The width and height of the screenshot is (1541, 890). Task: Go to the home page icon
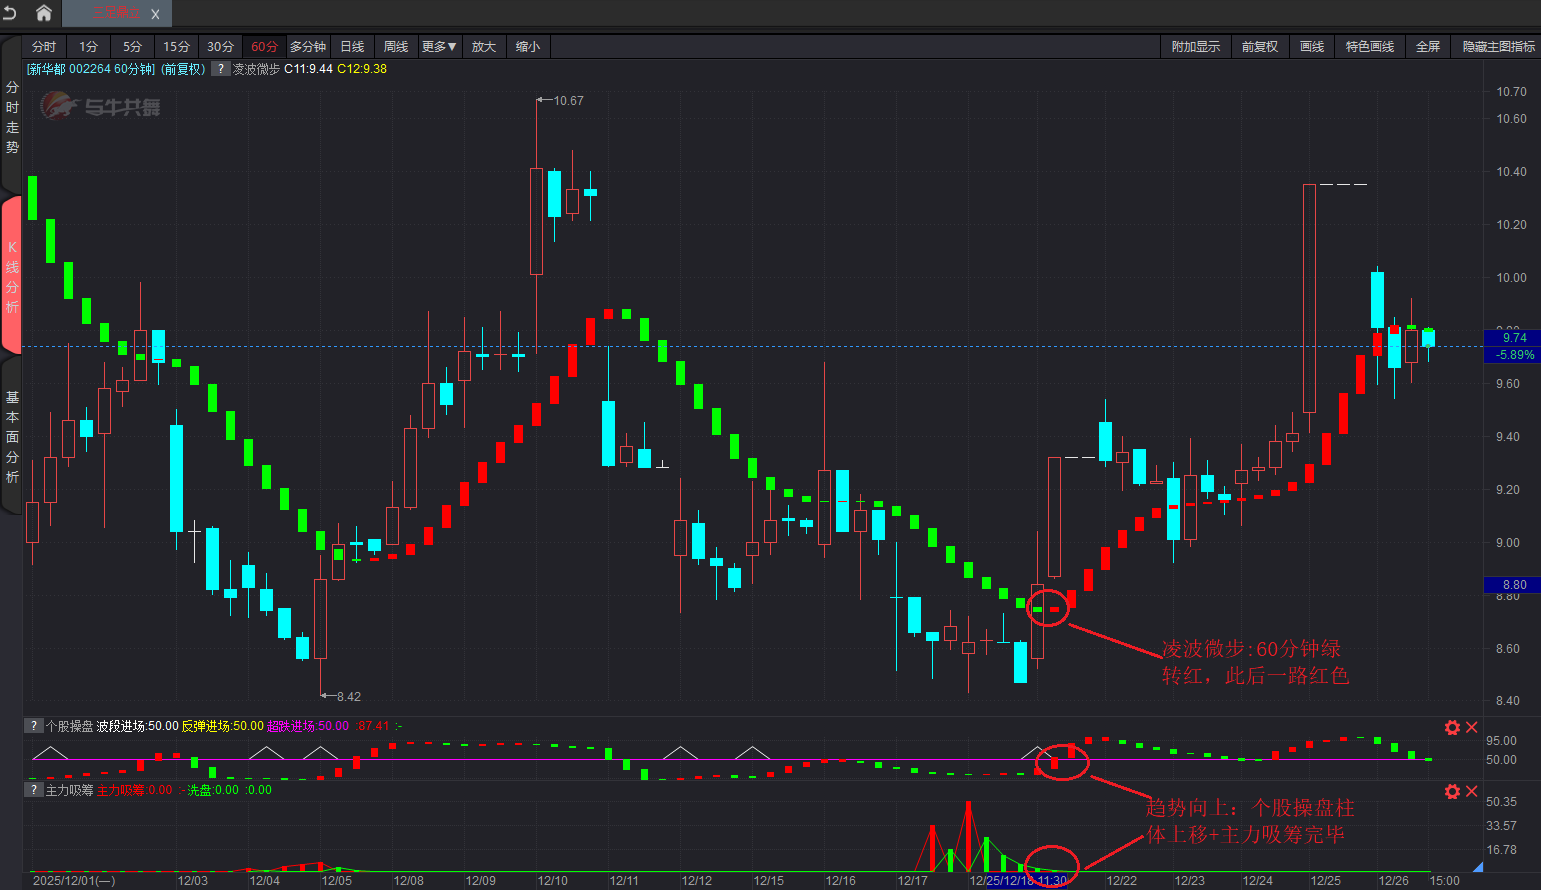pos(44,13)
